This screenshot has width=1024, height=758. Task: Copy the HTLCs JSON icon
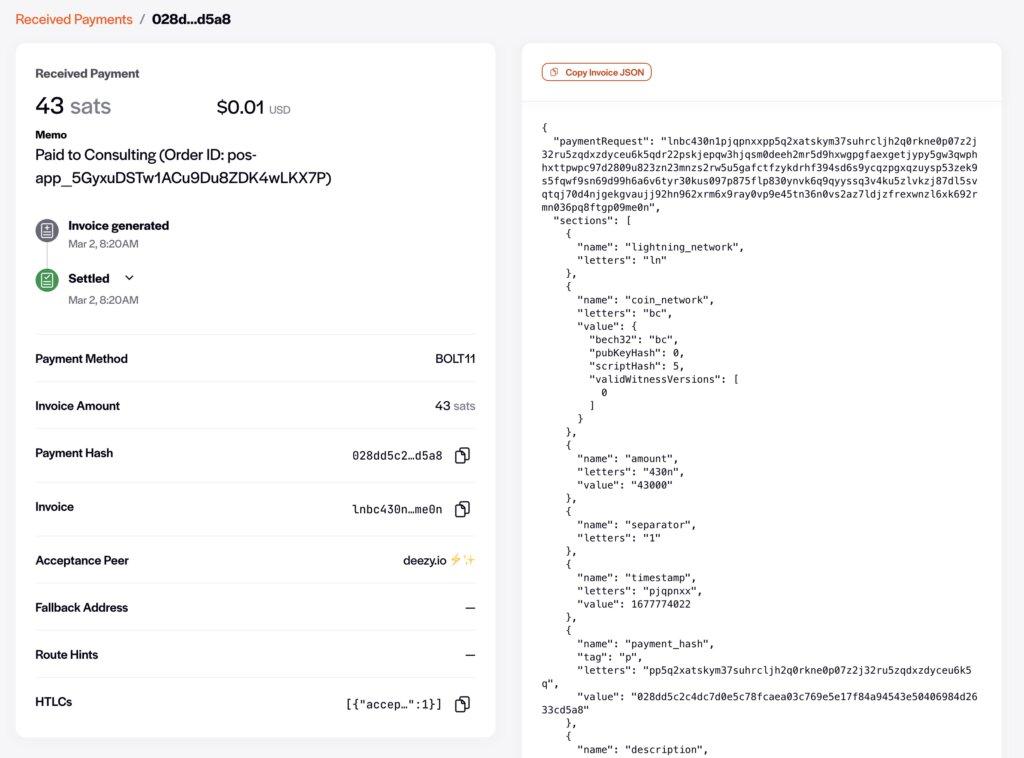462,704
